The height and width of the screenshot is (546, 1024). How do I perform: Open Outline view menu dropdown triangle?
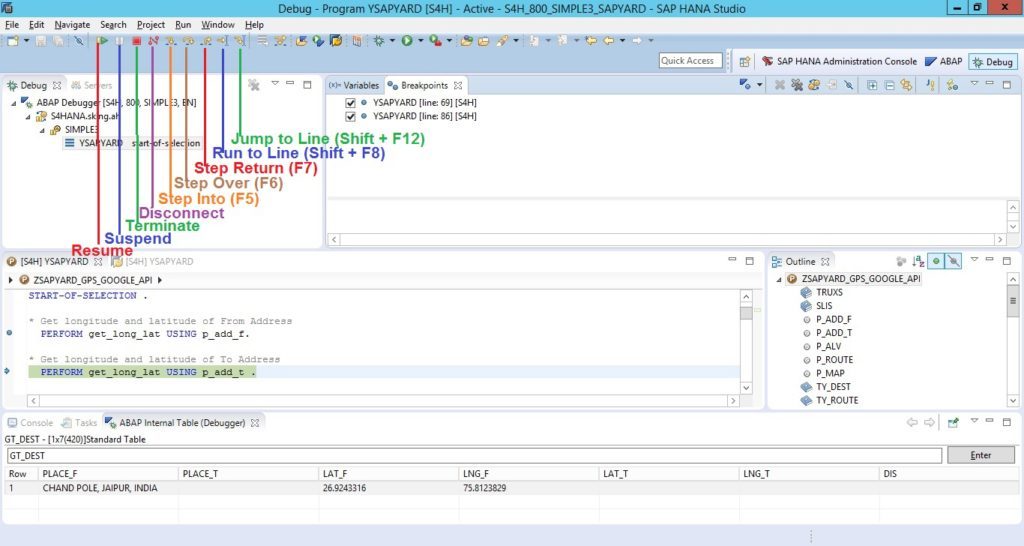(974, 259)
